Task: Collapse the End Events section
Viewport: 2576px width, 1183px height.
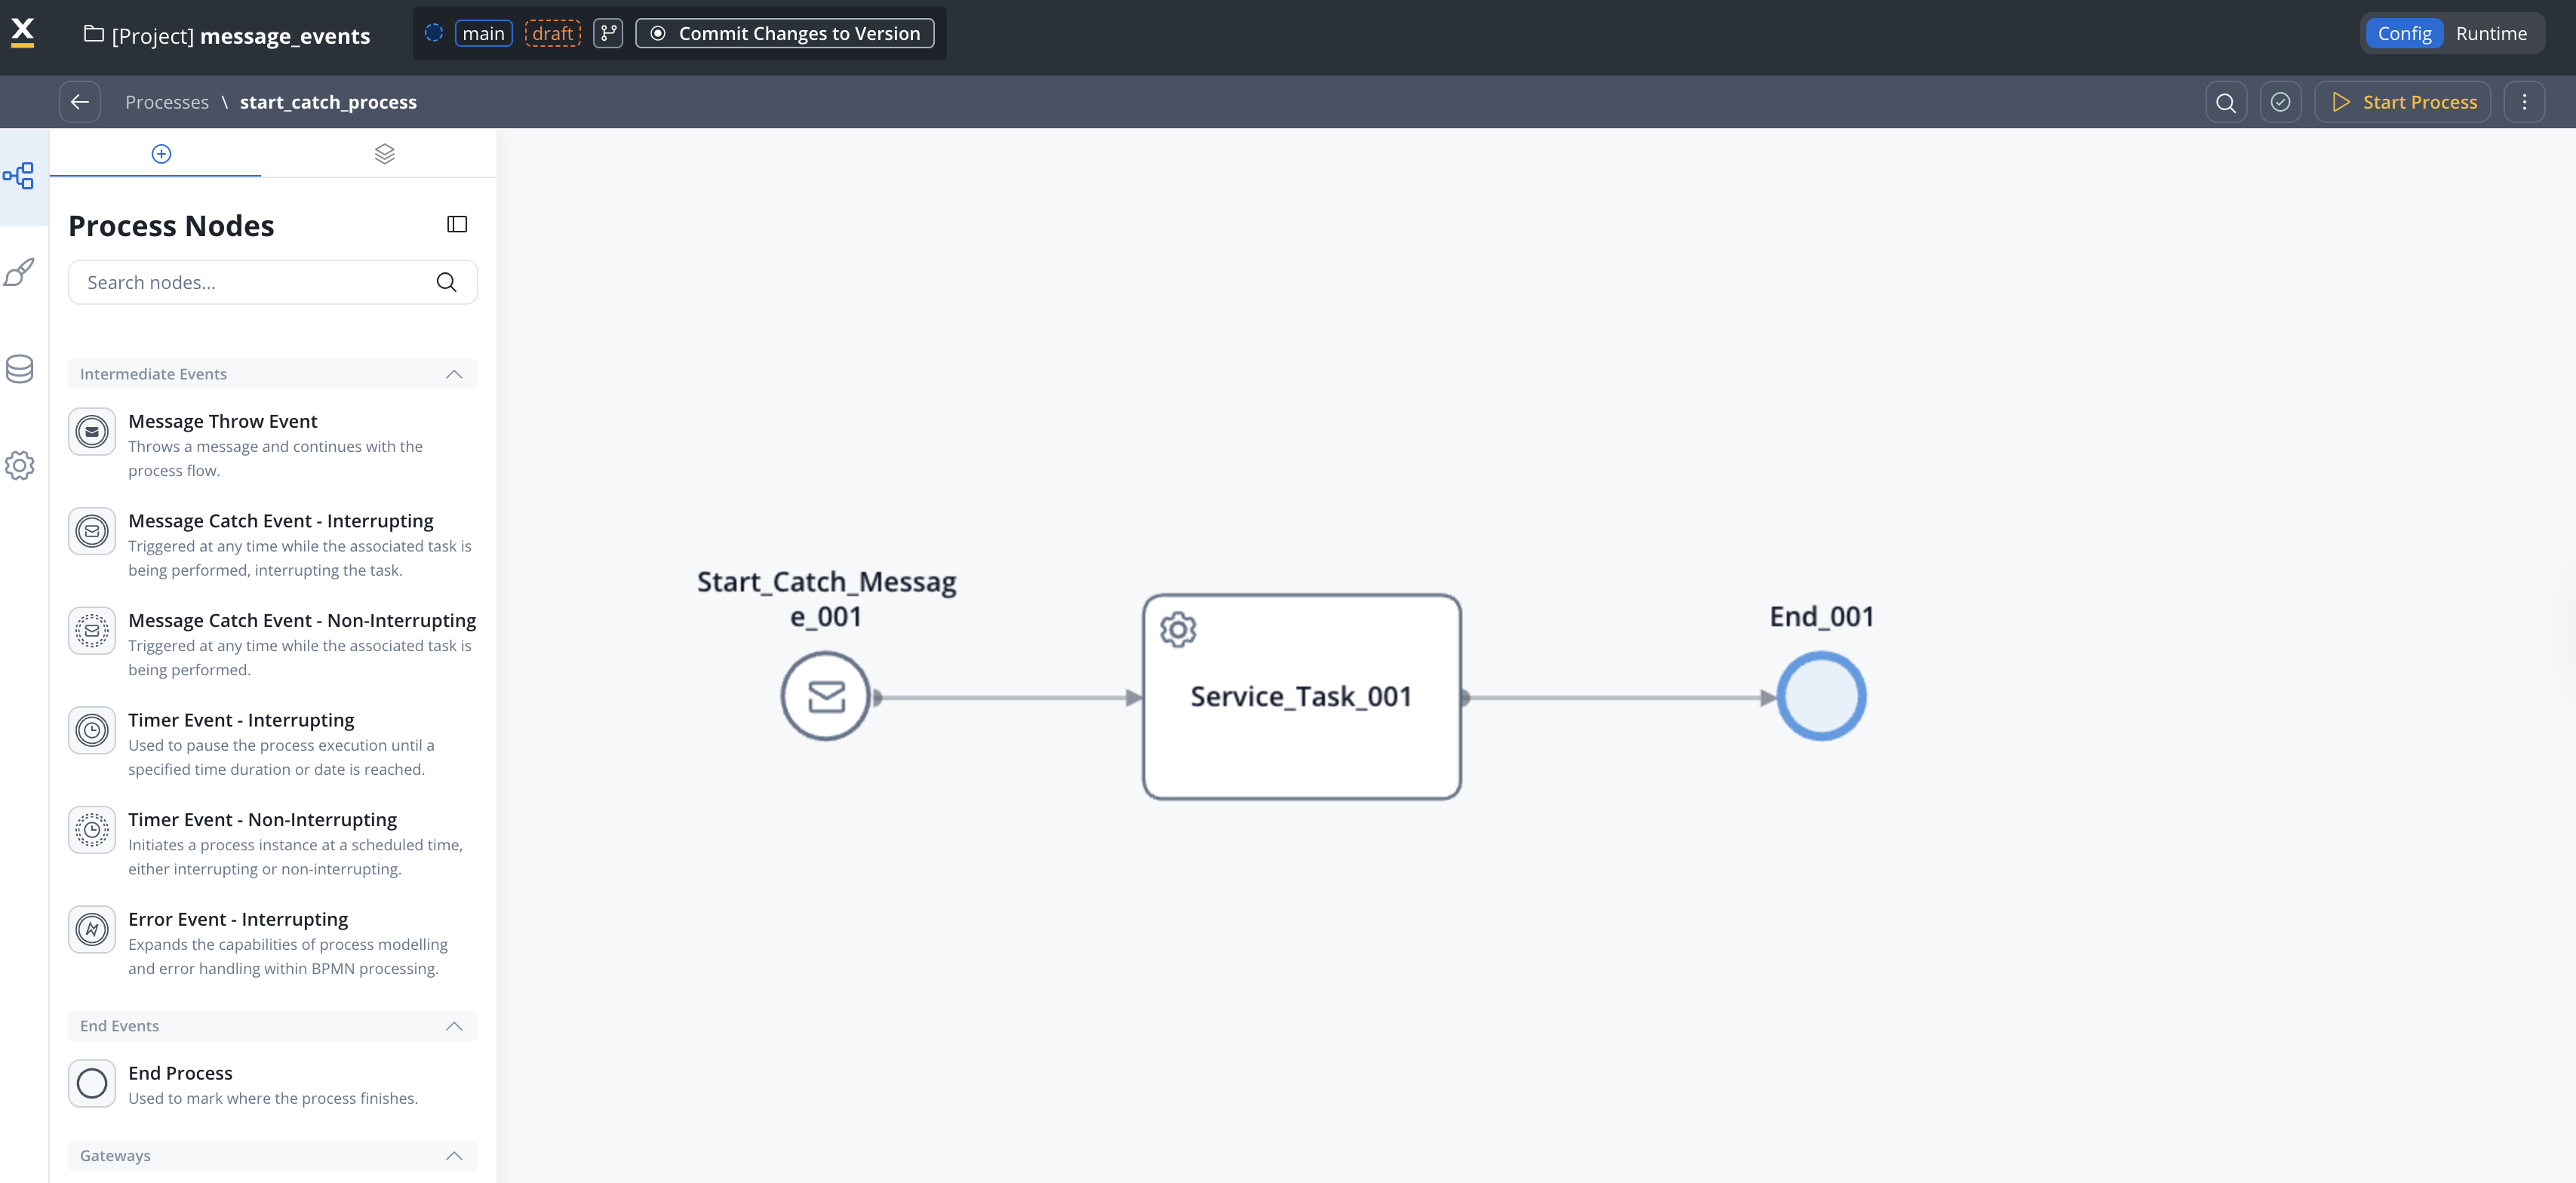Action: tap(454, 1026)
